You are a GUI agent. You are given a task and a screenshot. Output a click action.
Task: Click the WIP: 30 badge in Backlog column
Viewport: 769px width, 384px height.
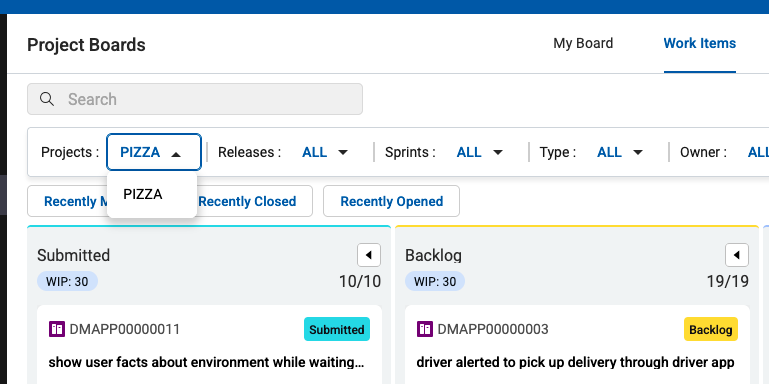click(x=435, y=282)
